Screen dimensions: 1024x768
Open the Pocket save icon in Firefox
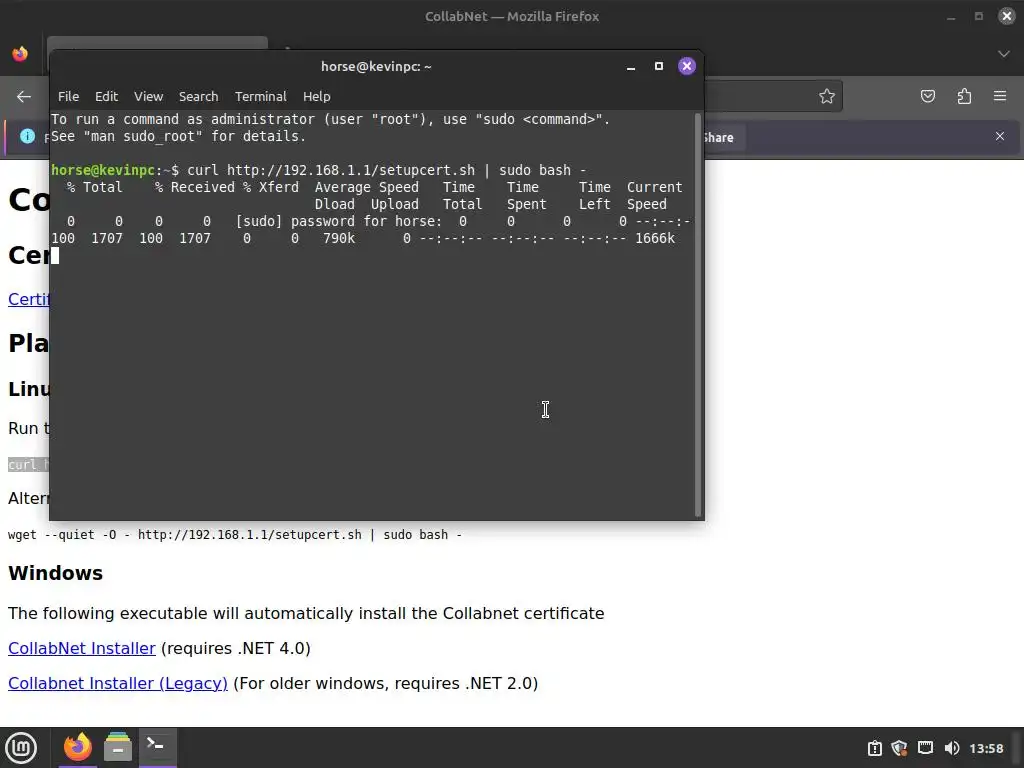pos(927,97)
